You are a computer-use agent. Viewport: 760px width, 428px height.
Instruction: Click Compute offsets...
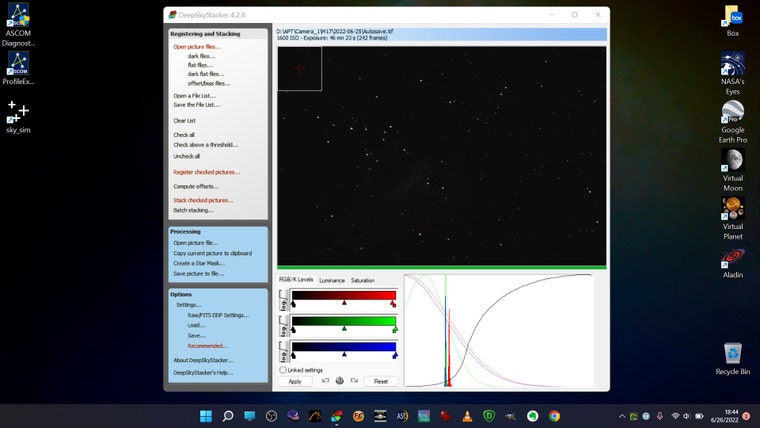196,187
